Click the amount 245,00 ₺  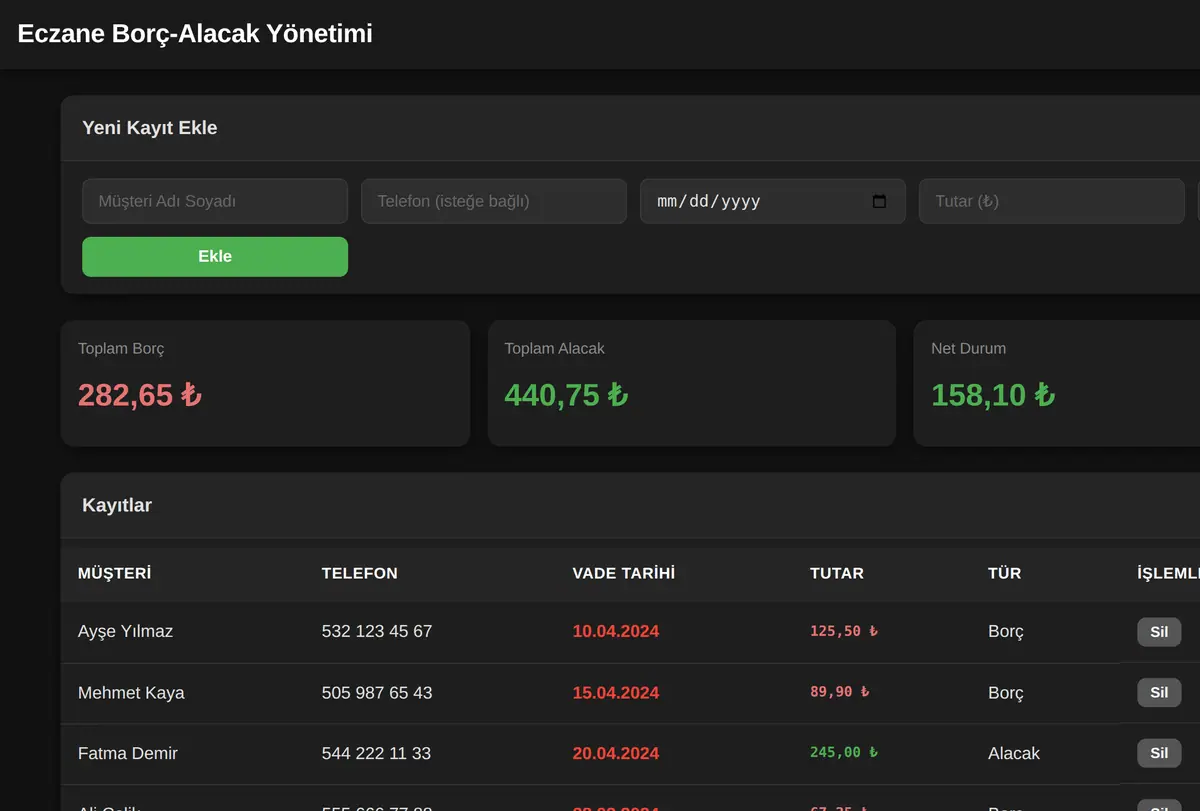[x=844, y=753]
